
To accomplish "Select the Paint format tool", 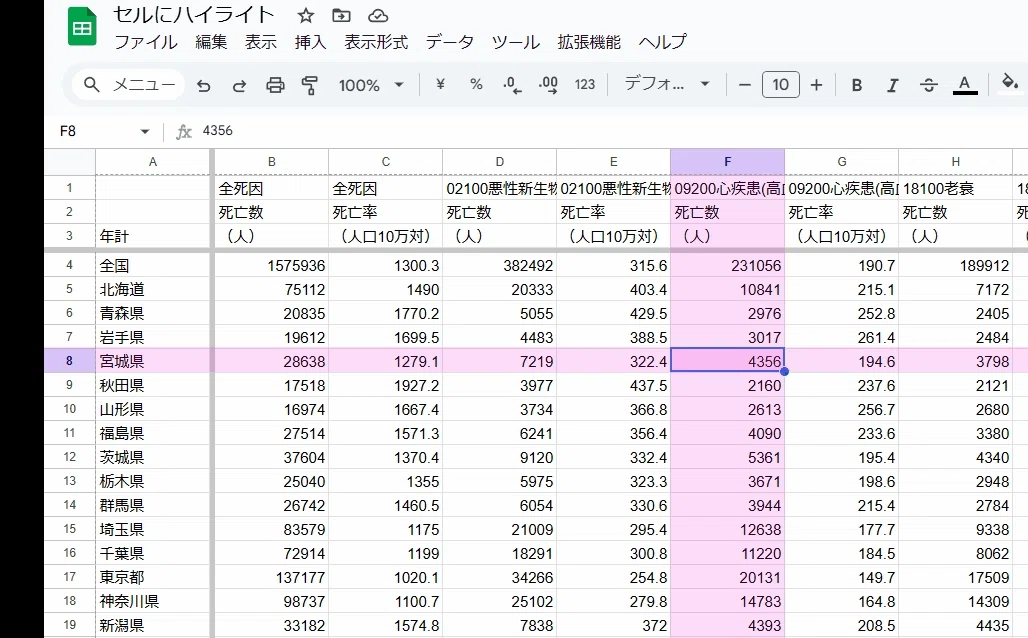I will pyautogui.click(x=309, y=85).
